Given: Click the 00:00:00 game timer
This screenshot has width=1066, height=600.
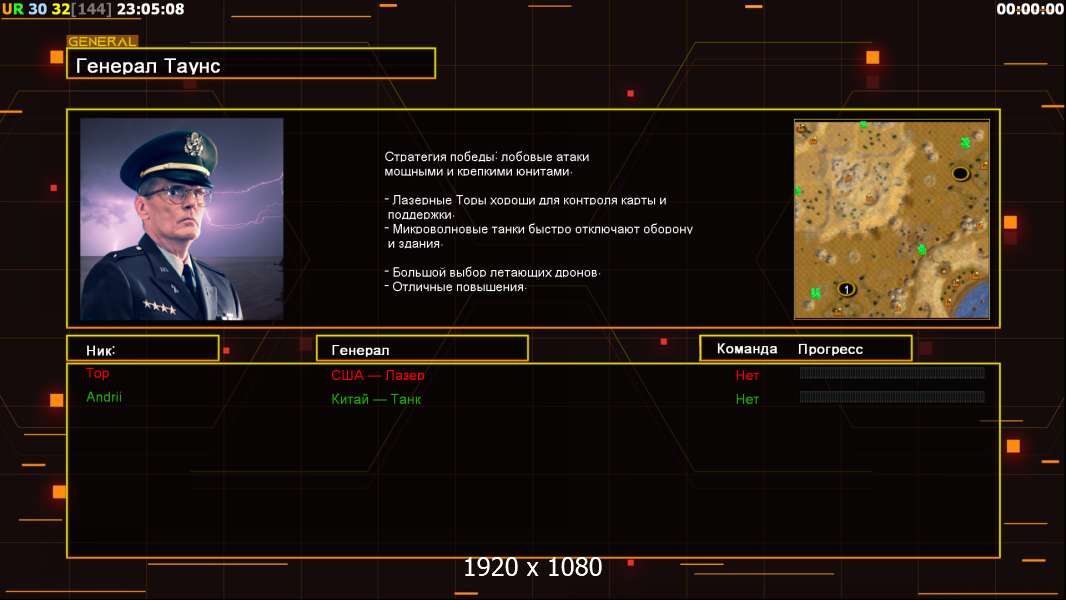Looking at the screenshot, I should tap(1030, 9).
